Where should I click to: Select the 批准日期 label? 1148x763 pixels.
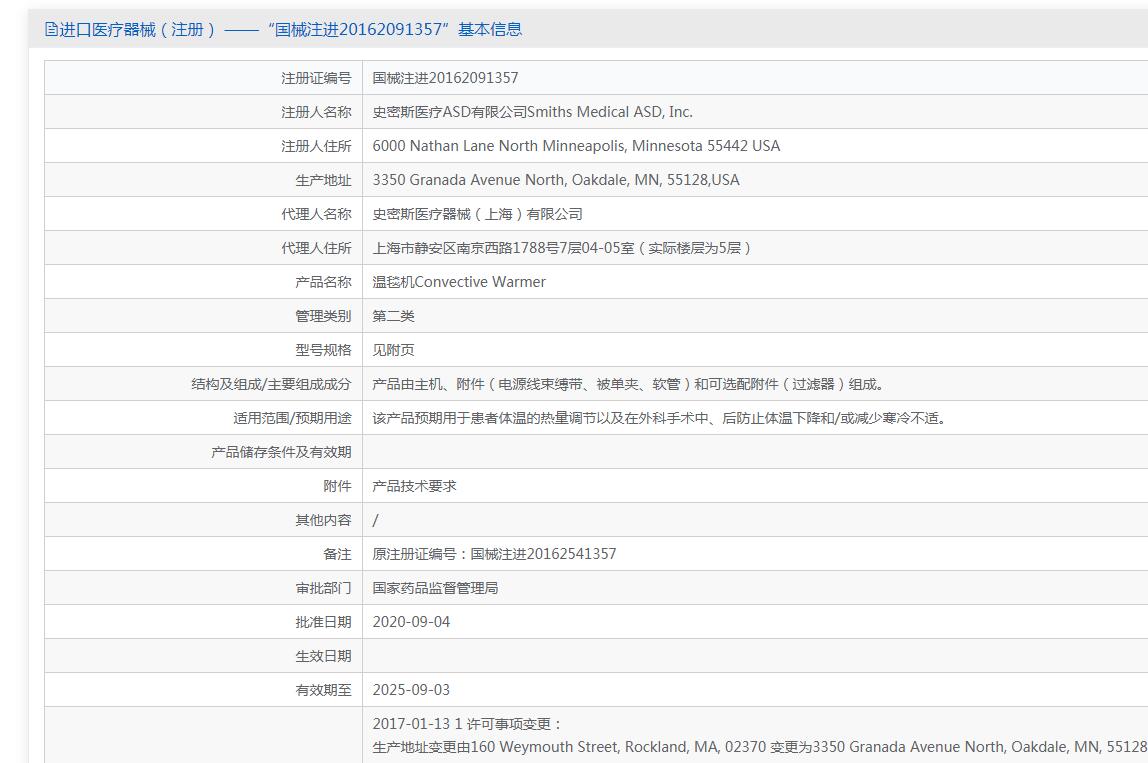click(324, 622)
